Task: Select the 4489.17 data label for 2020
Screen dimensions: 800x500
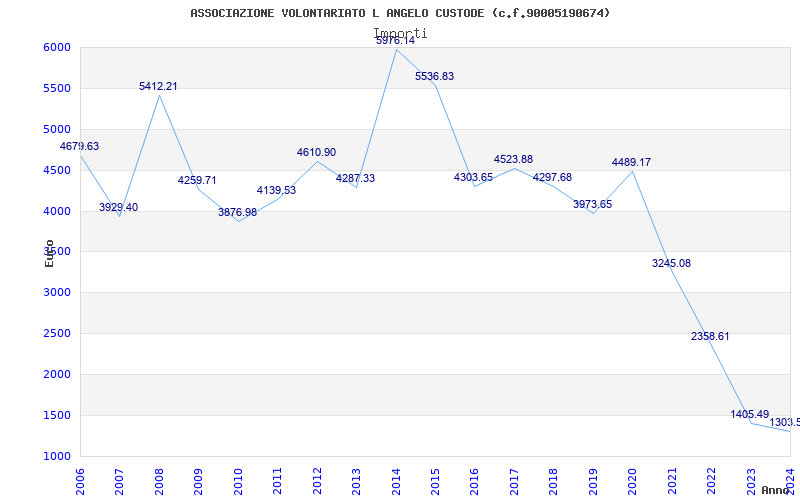Action: tap(631, 162)
